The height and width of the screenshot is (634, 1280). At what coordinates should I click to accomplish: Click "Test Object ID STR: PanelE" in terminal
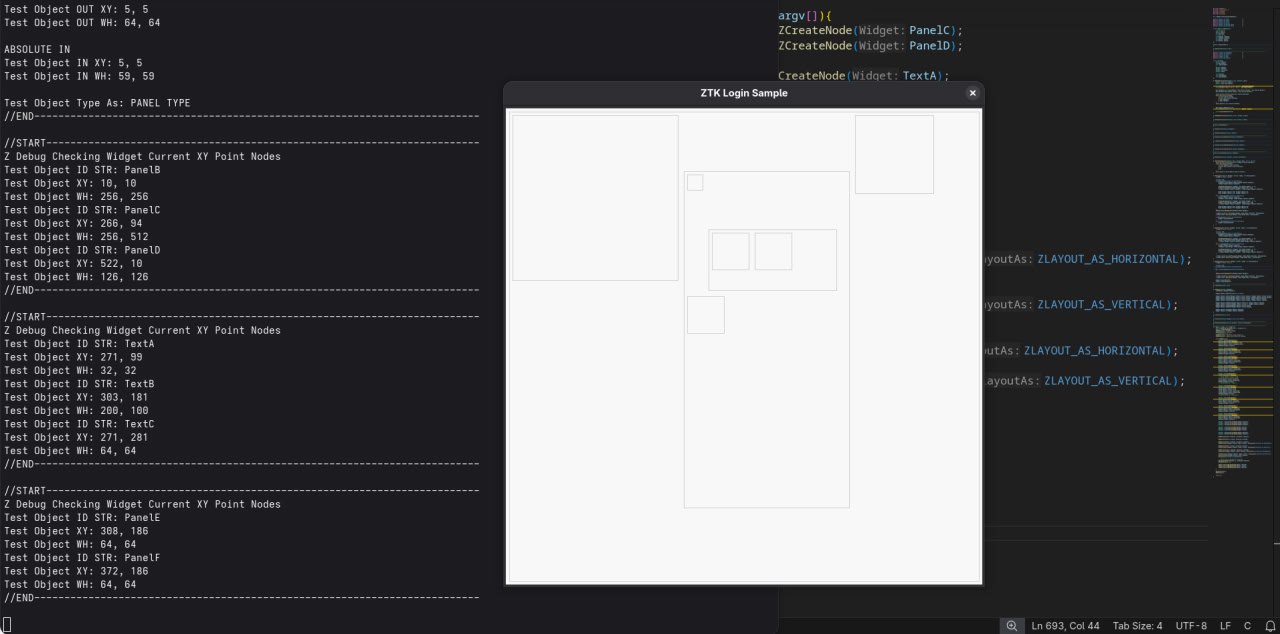pyautogui.click(x=82, y=518)
